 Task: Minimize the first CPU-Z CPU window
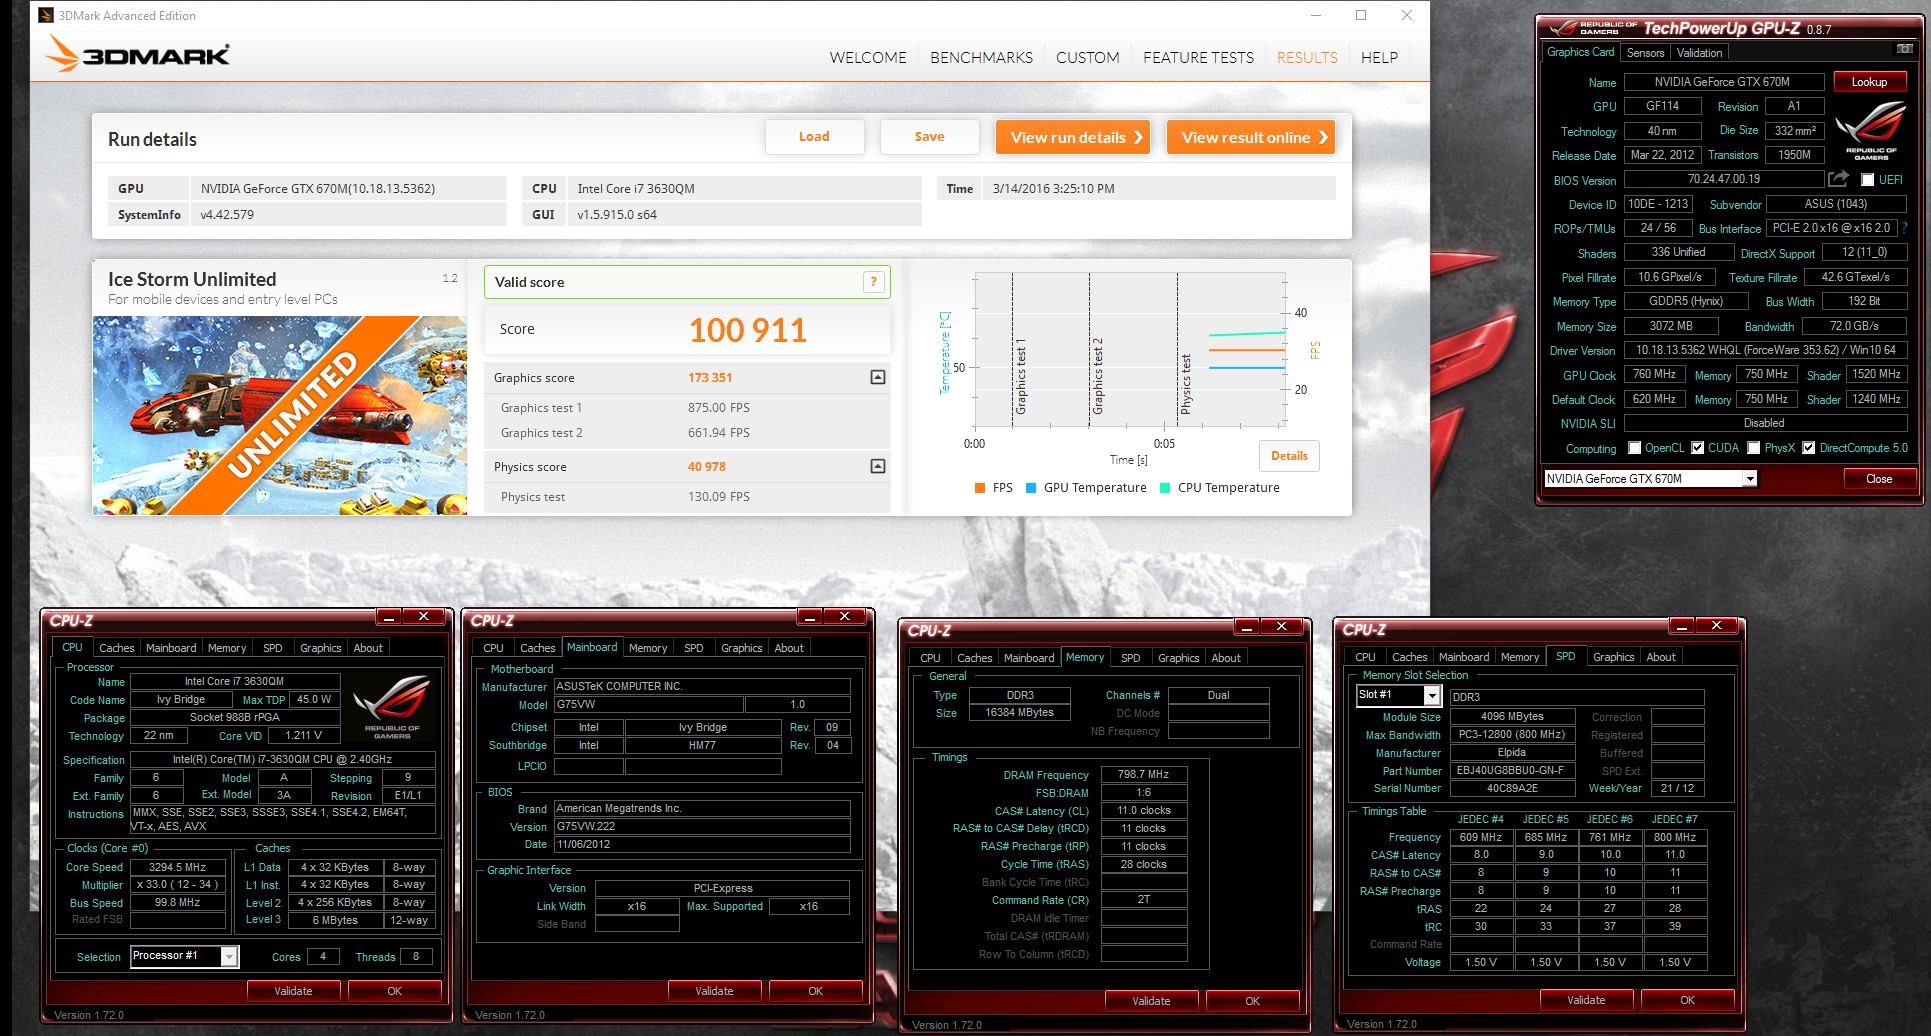pos(389,616)
